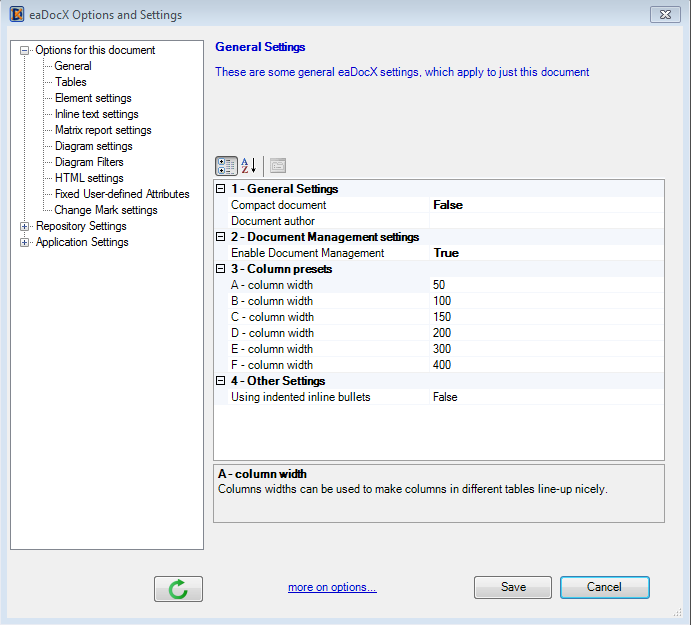The height and width of the screenshot is (625, 691).
Task: Open Inline text settings in the tree
Action: point(97,114)
